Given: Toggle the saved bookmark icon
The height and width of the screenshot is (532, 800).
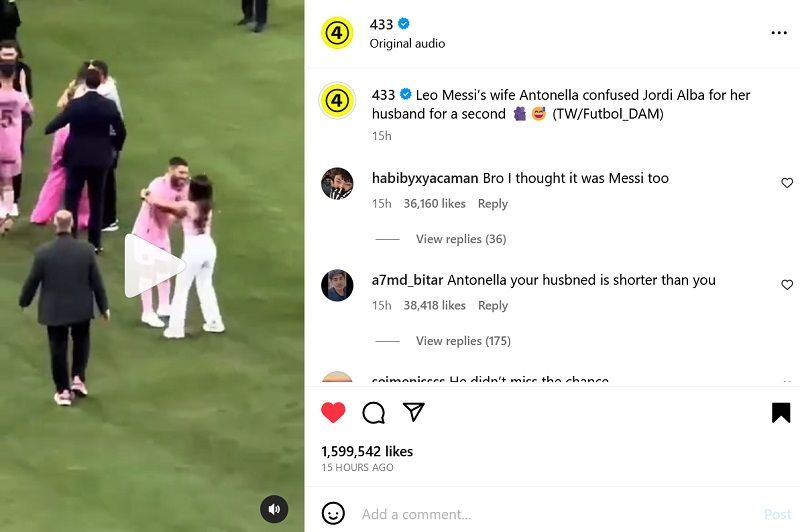Looking at the screenshot, I should (781, 413).
